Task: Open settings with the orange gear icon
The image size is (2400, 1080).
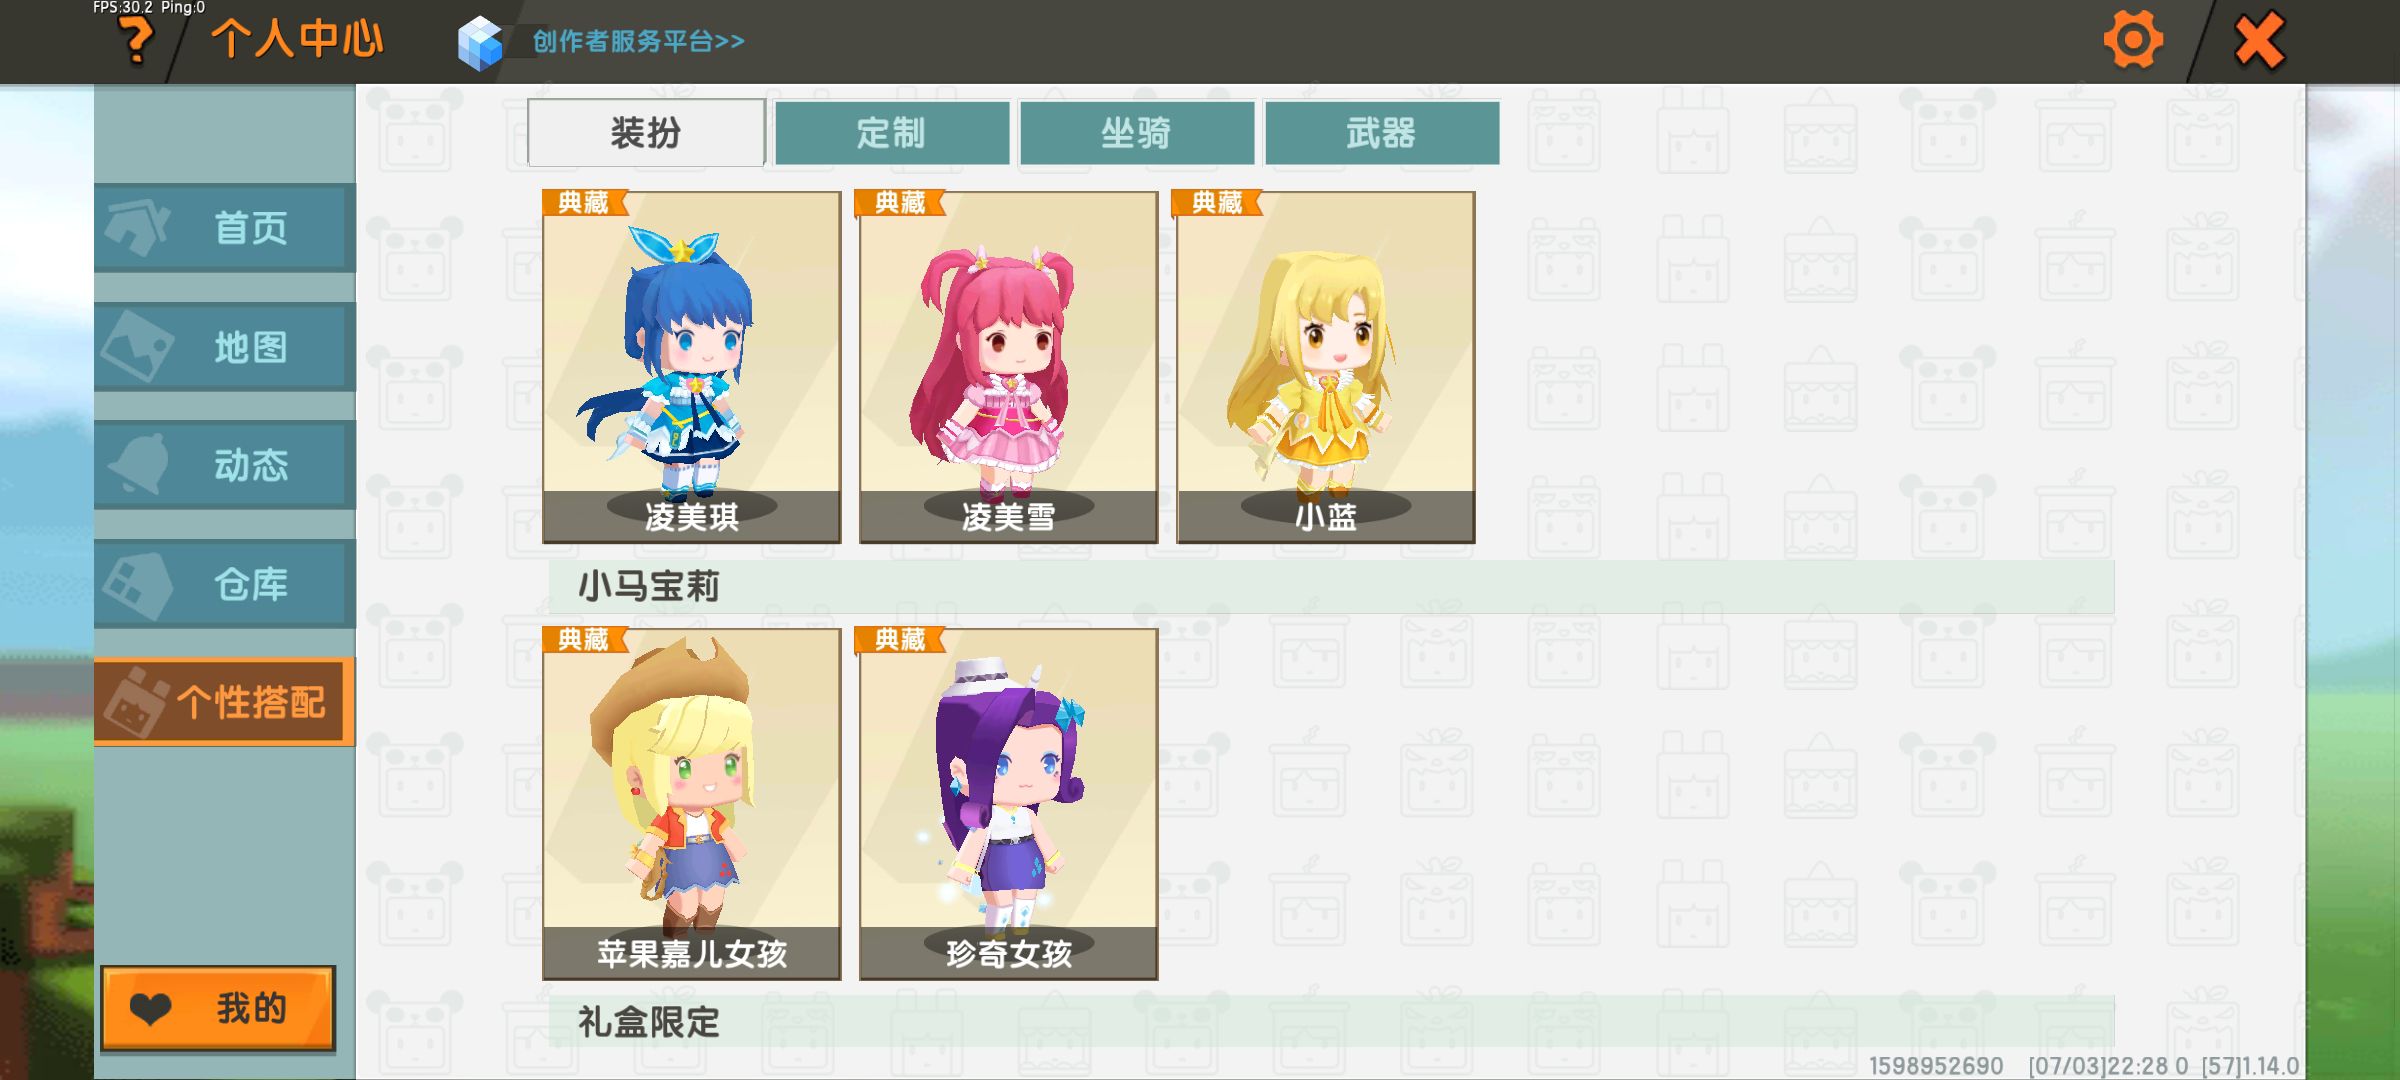Action: [2133, 41]
